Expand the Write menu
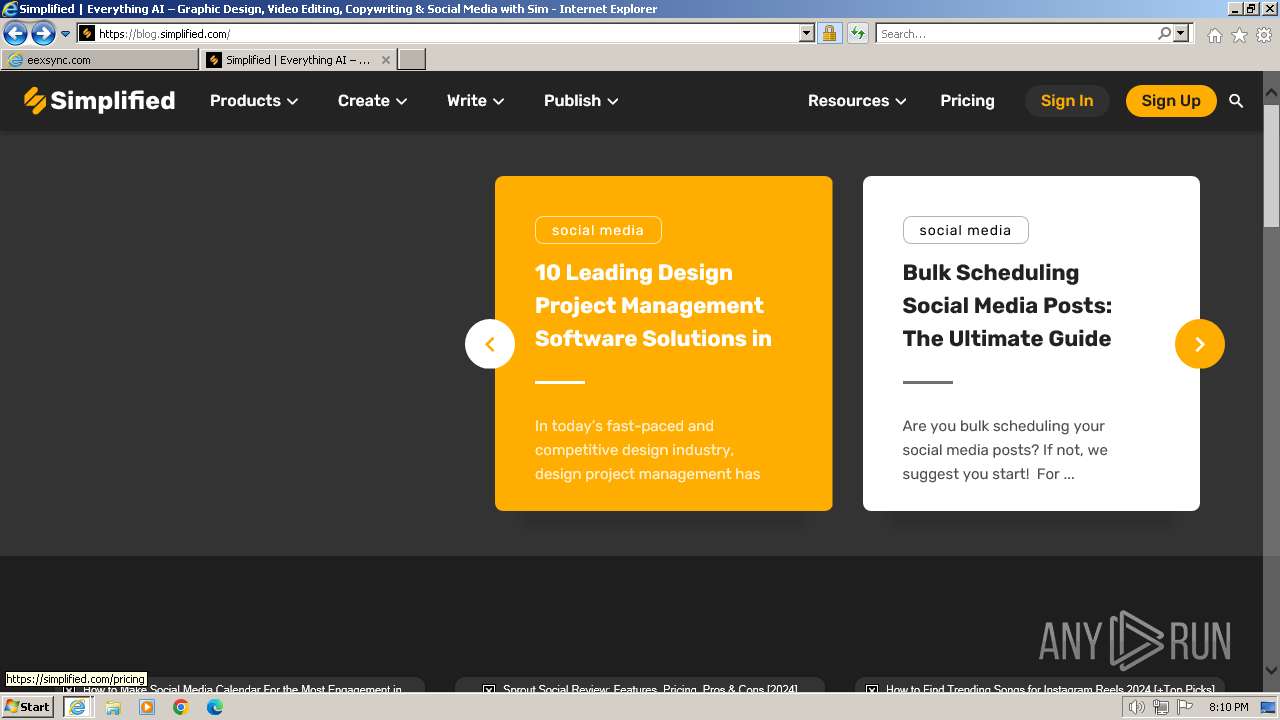Viewport: 1280px width, 720px height. [x=475, y=101]
